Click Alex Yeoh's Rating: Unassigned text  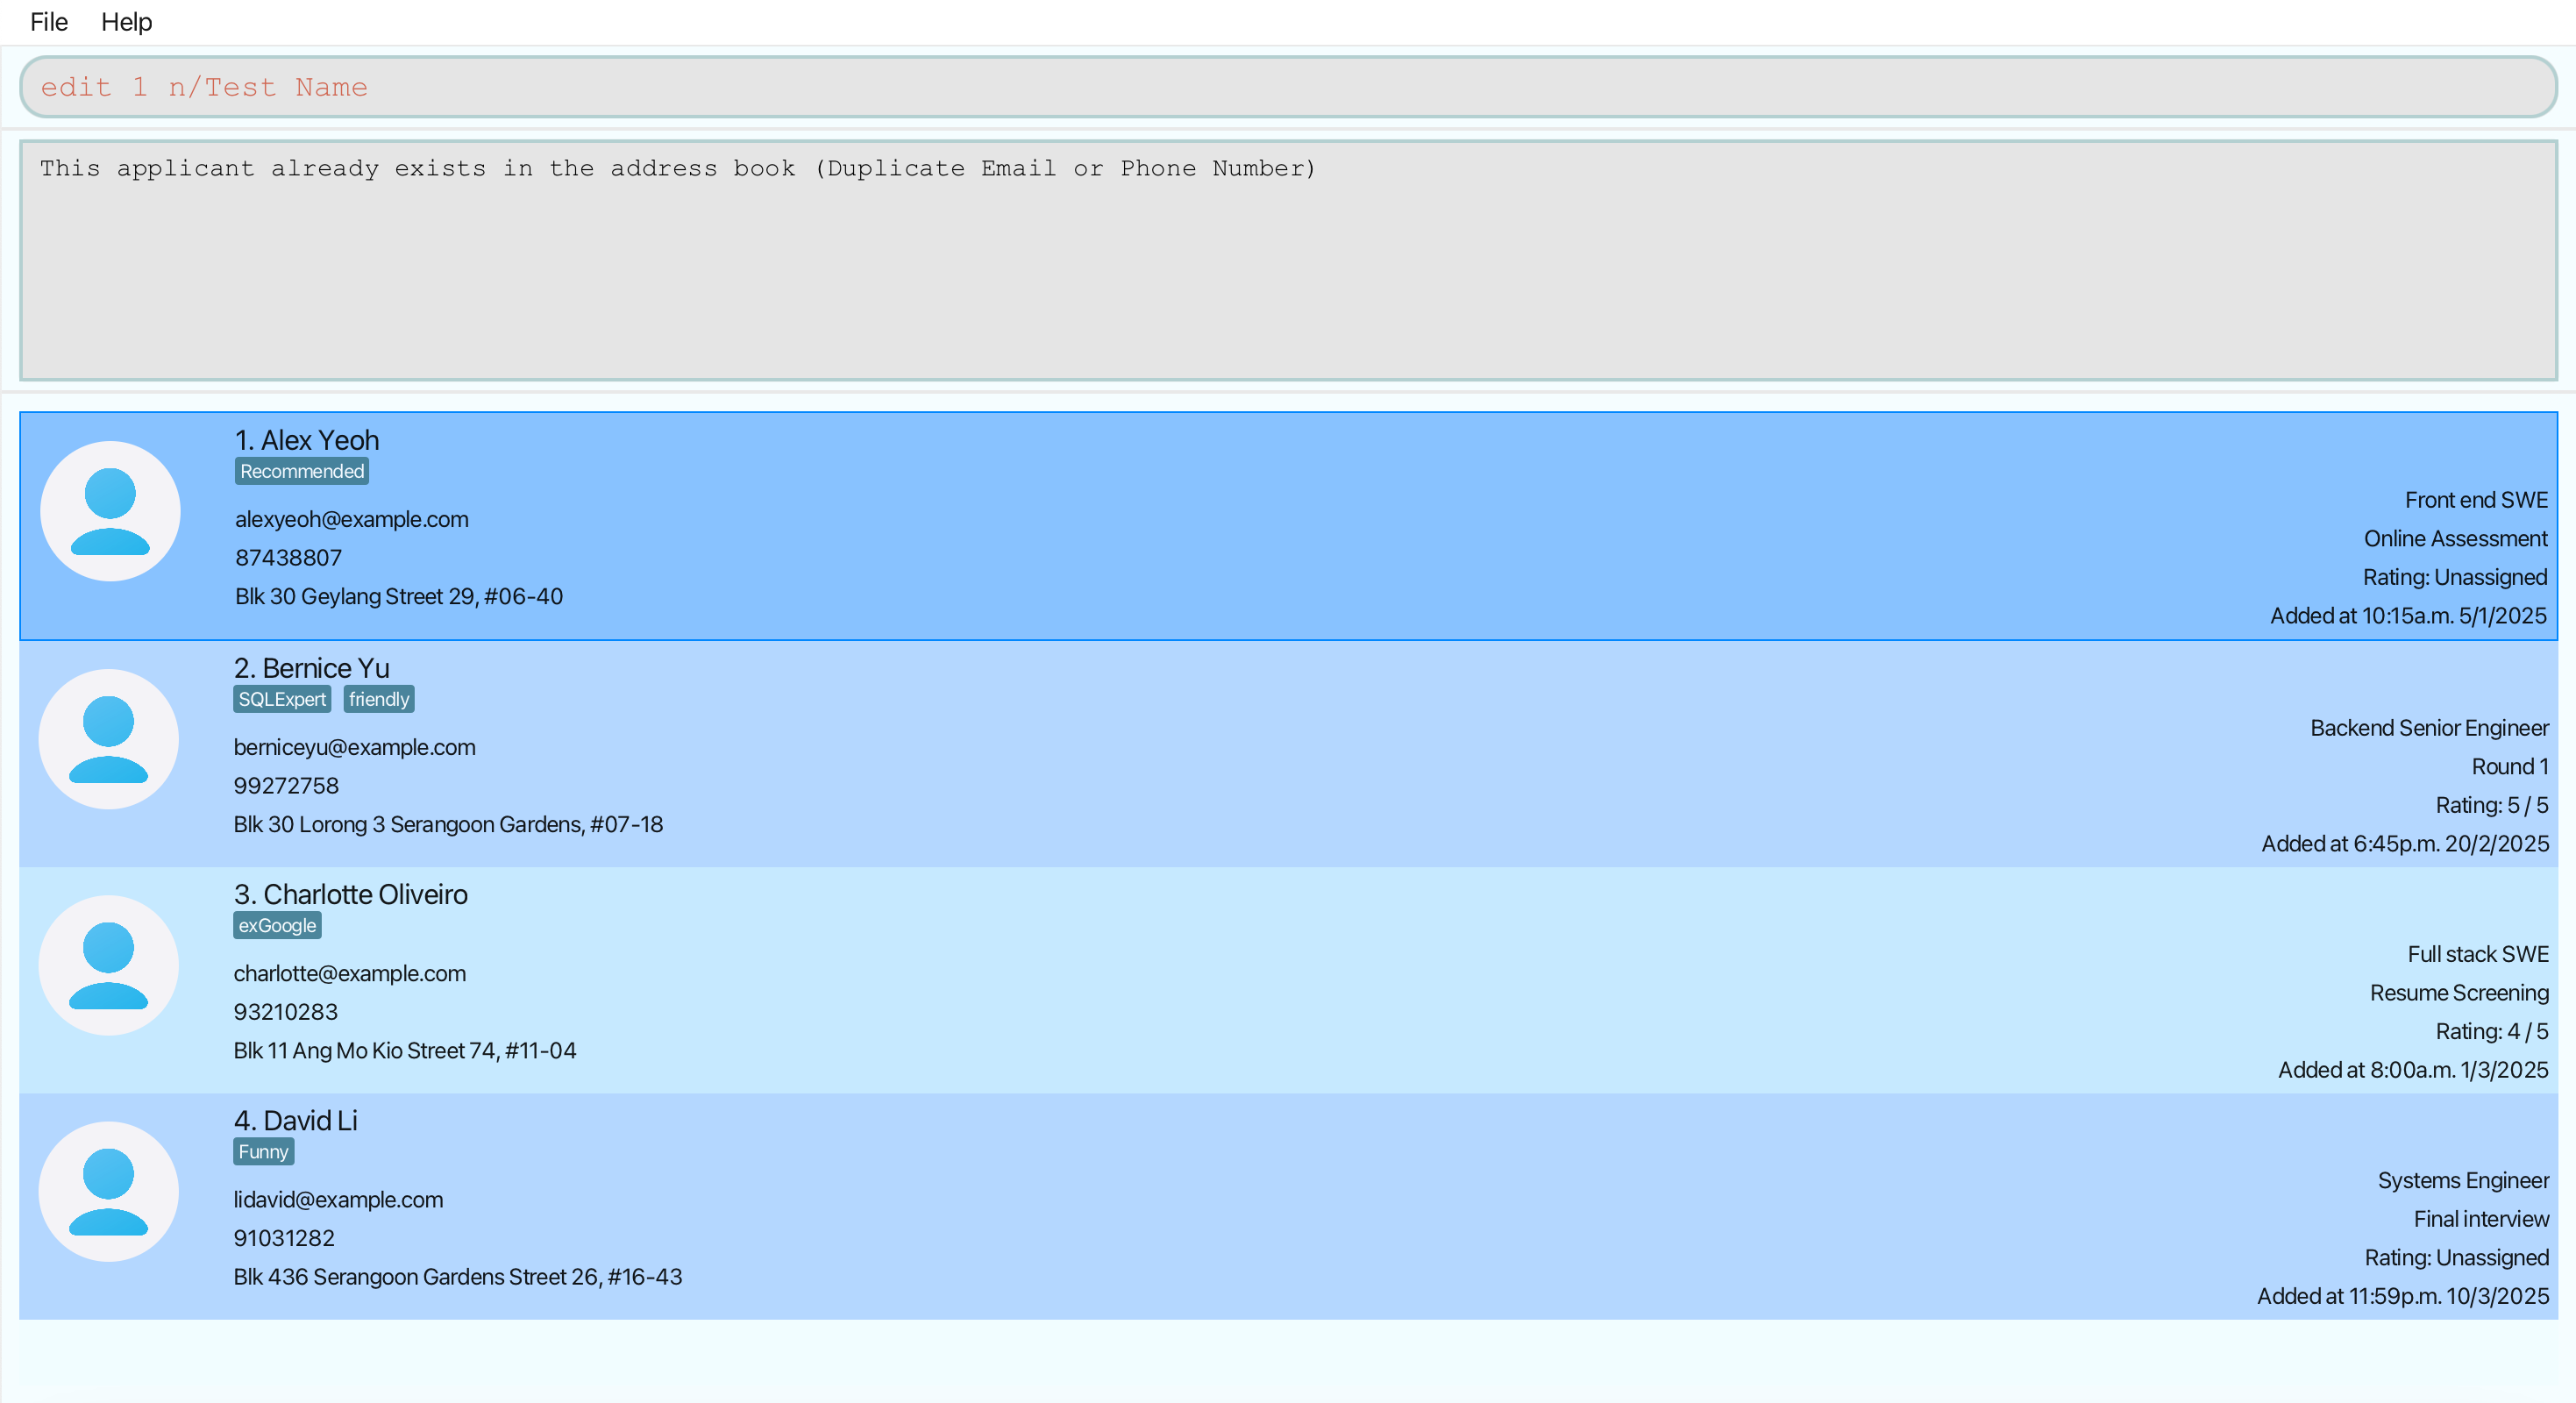pyautogui.click(x=2454, y=577)
